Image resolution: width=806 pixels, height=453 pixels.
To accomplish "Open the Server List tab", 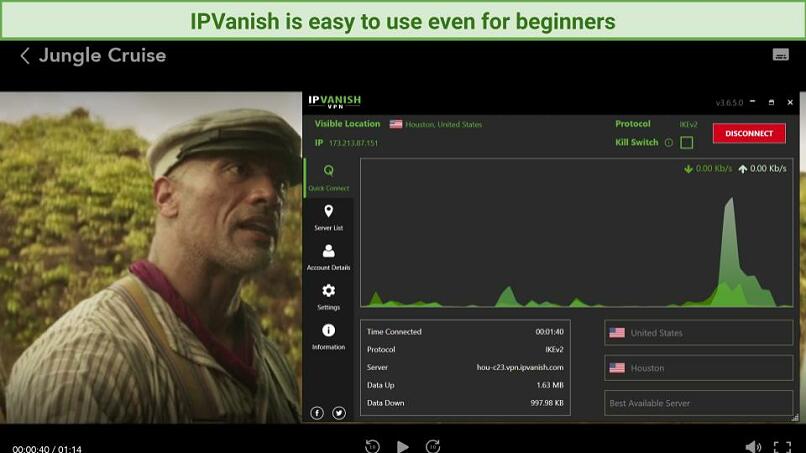I will coord(328,218).
